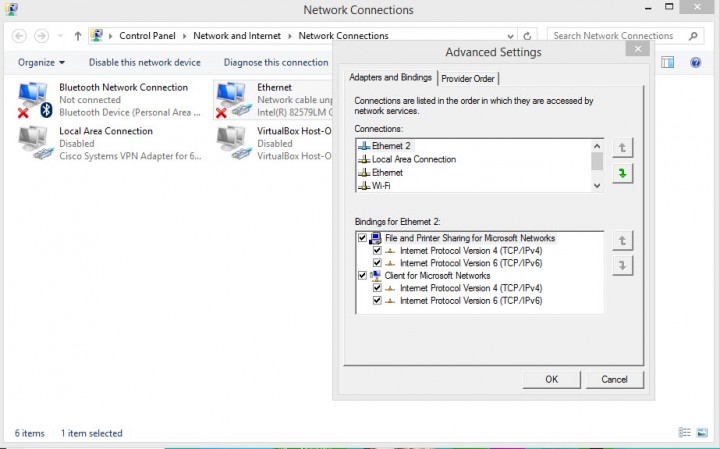Click the Ethernet 2 adapter icon in list
This screenshot has height=449, width=720.
(364, 146)
